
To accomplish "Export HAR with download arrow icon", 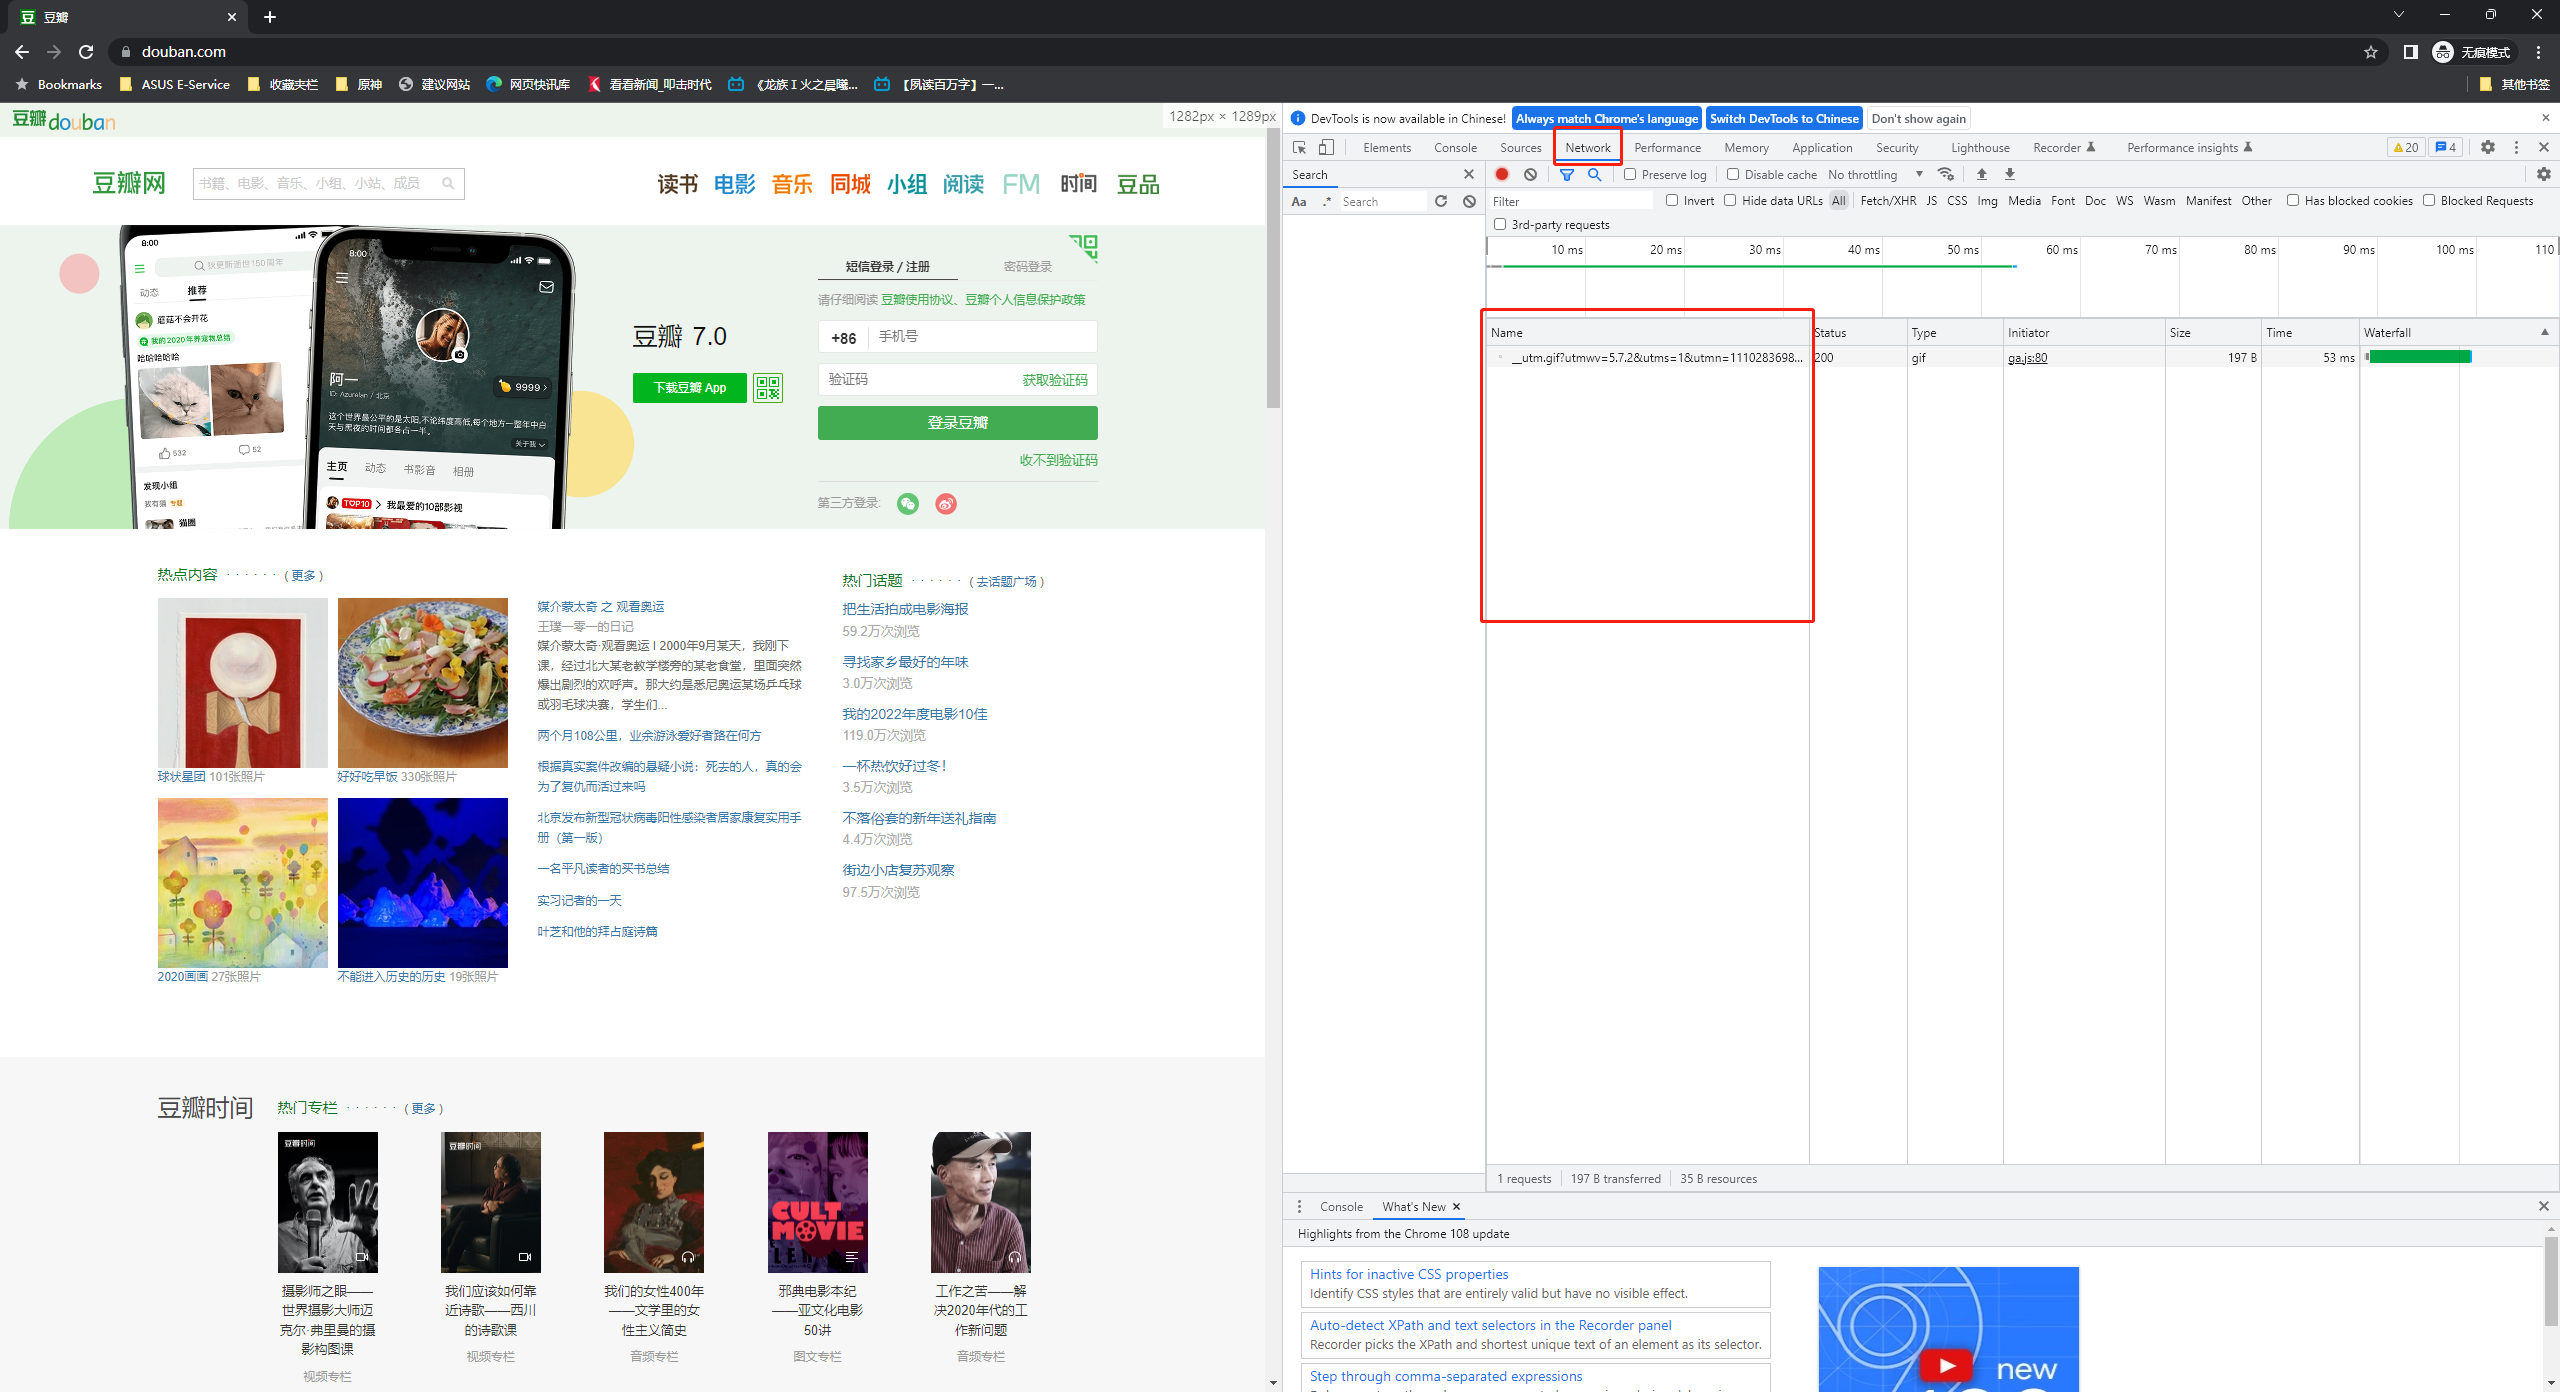I will pos(2010,174).
